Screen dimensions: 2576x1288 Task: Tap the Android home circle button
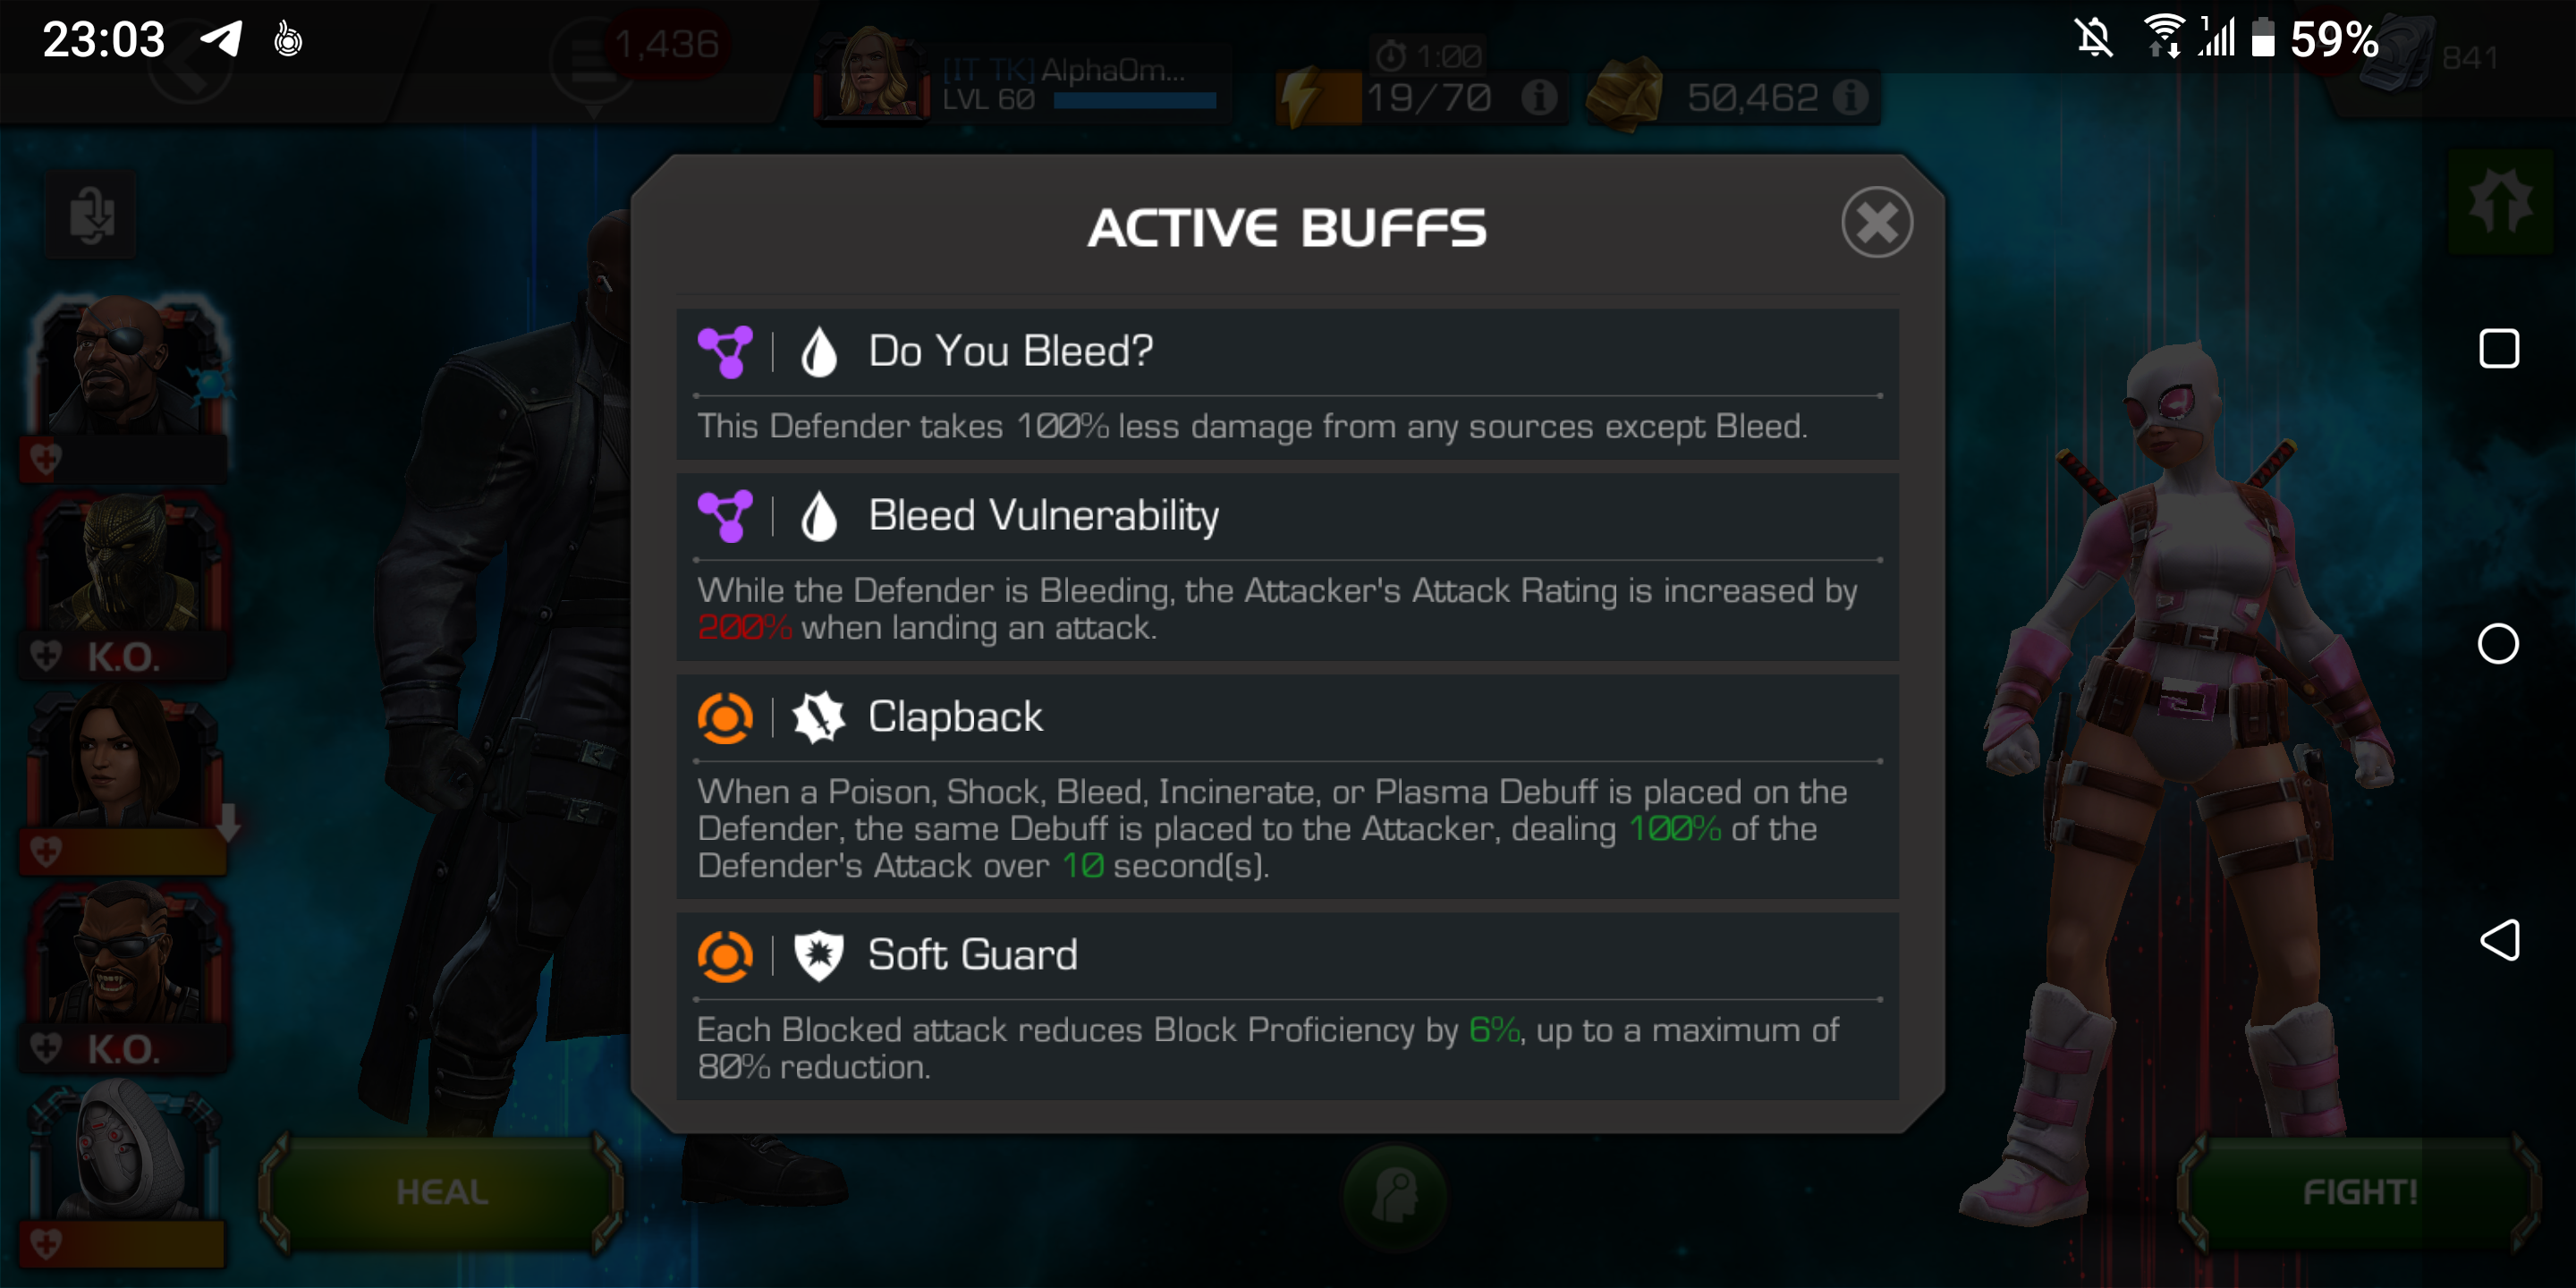click(2498, 644)
